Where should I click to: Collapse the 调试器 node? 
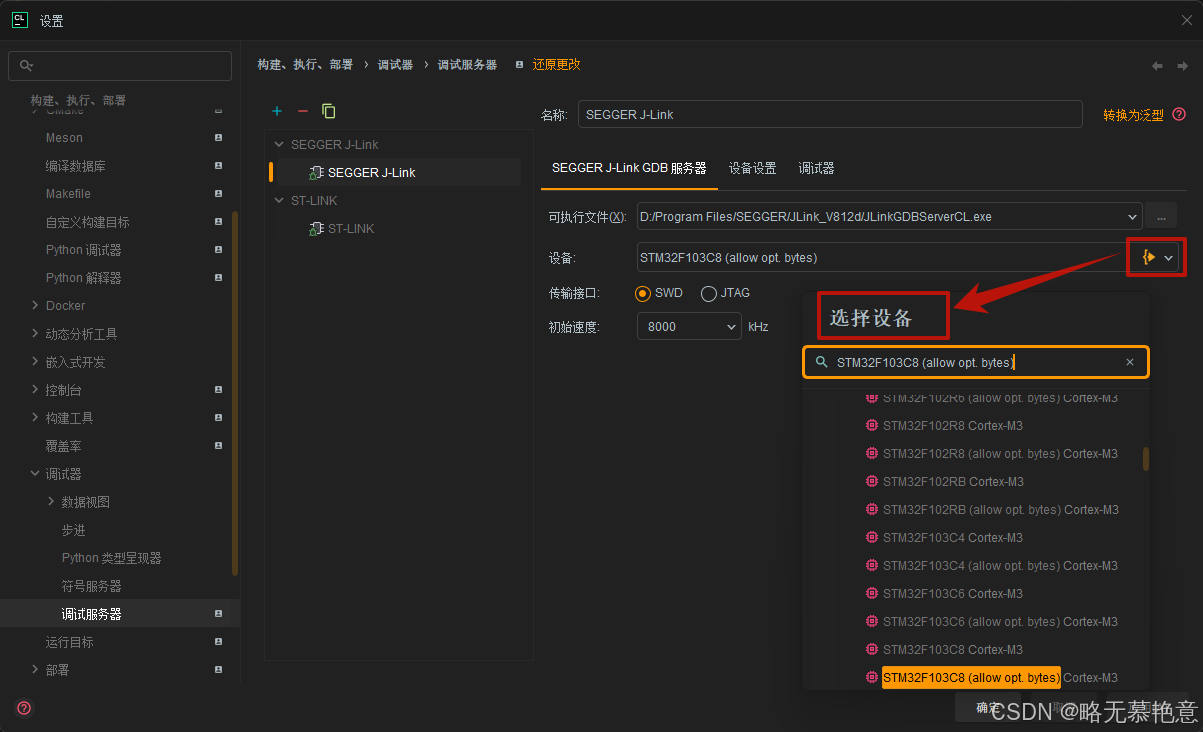[x=35, y=474]
